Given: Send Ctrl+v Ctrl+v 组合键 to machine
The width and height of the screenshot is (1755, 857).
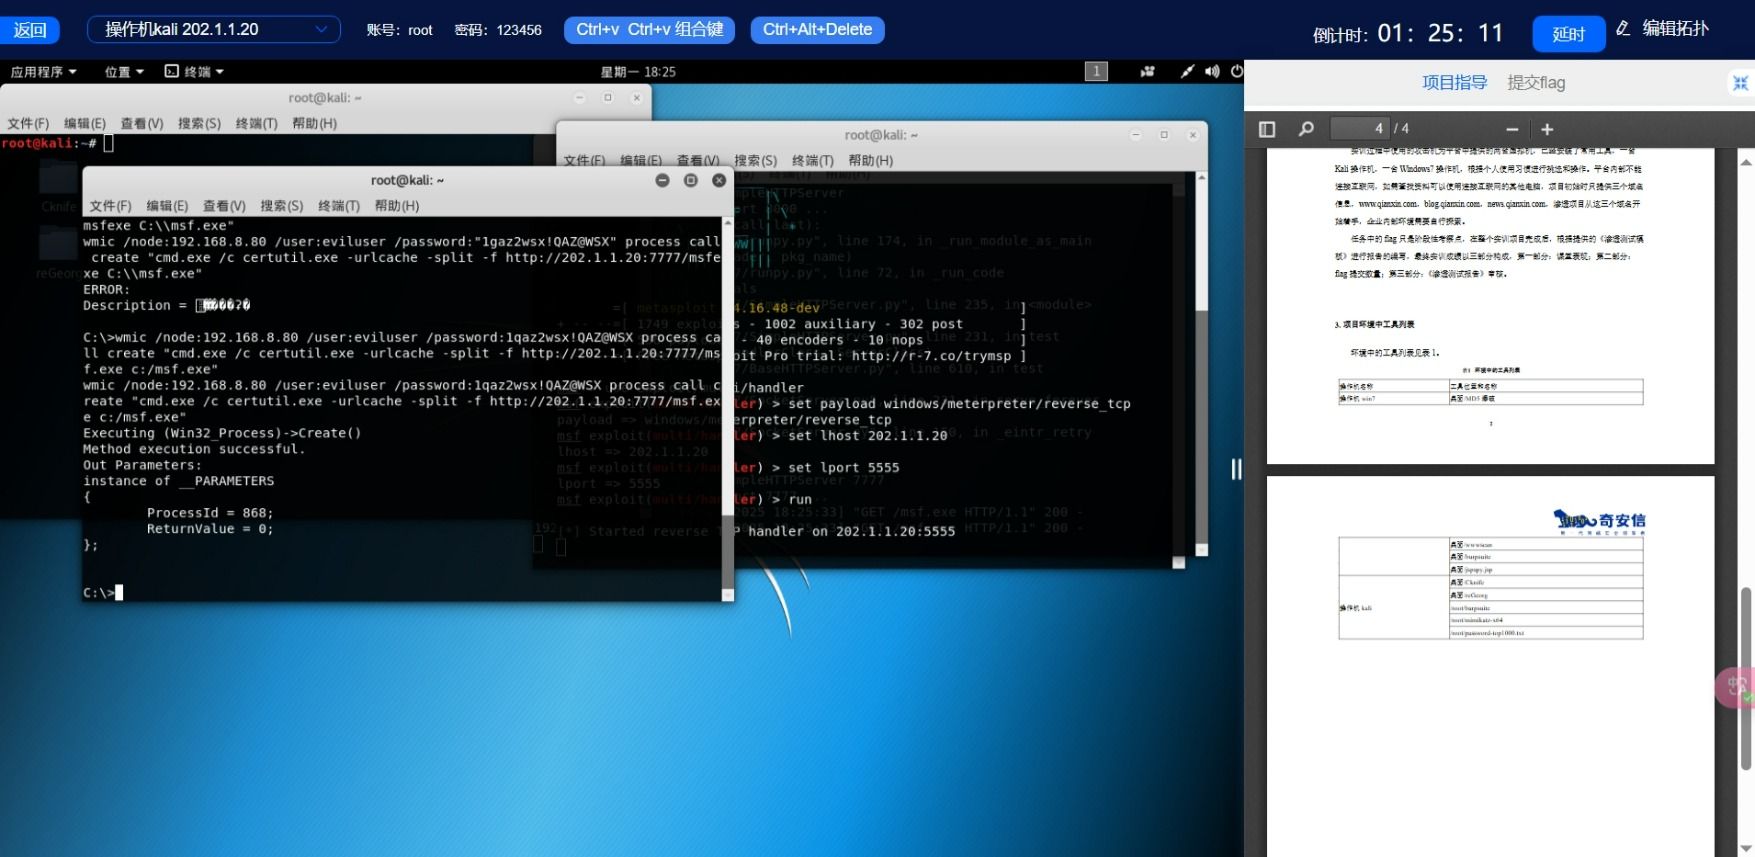Looking at the screenshot, I should click(650, 30).
